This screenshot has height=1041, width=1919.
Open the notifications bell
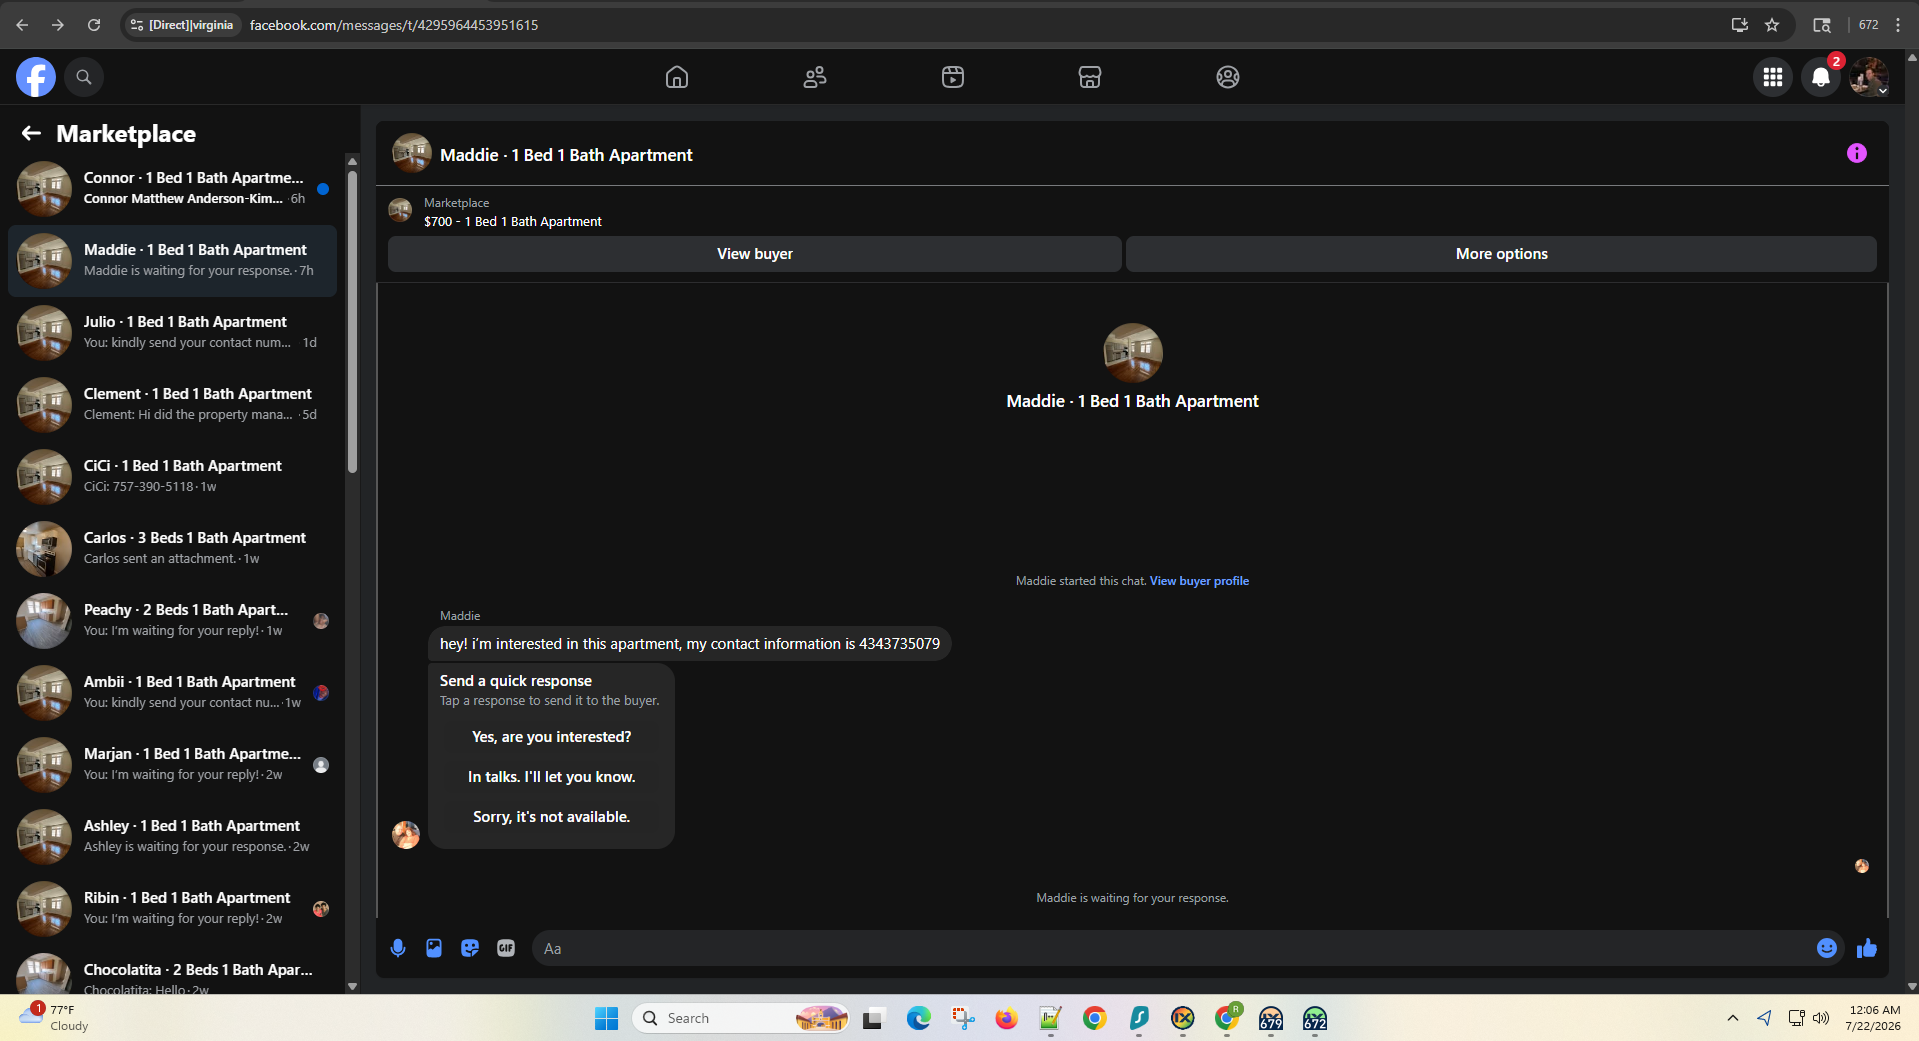click(x=1821, y=77)
